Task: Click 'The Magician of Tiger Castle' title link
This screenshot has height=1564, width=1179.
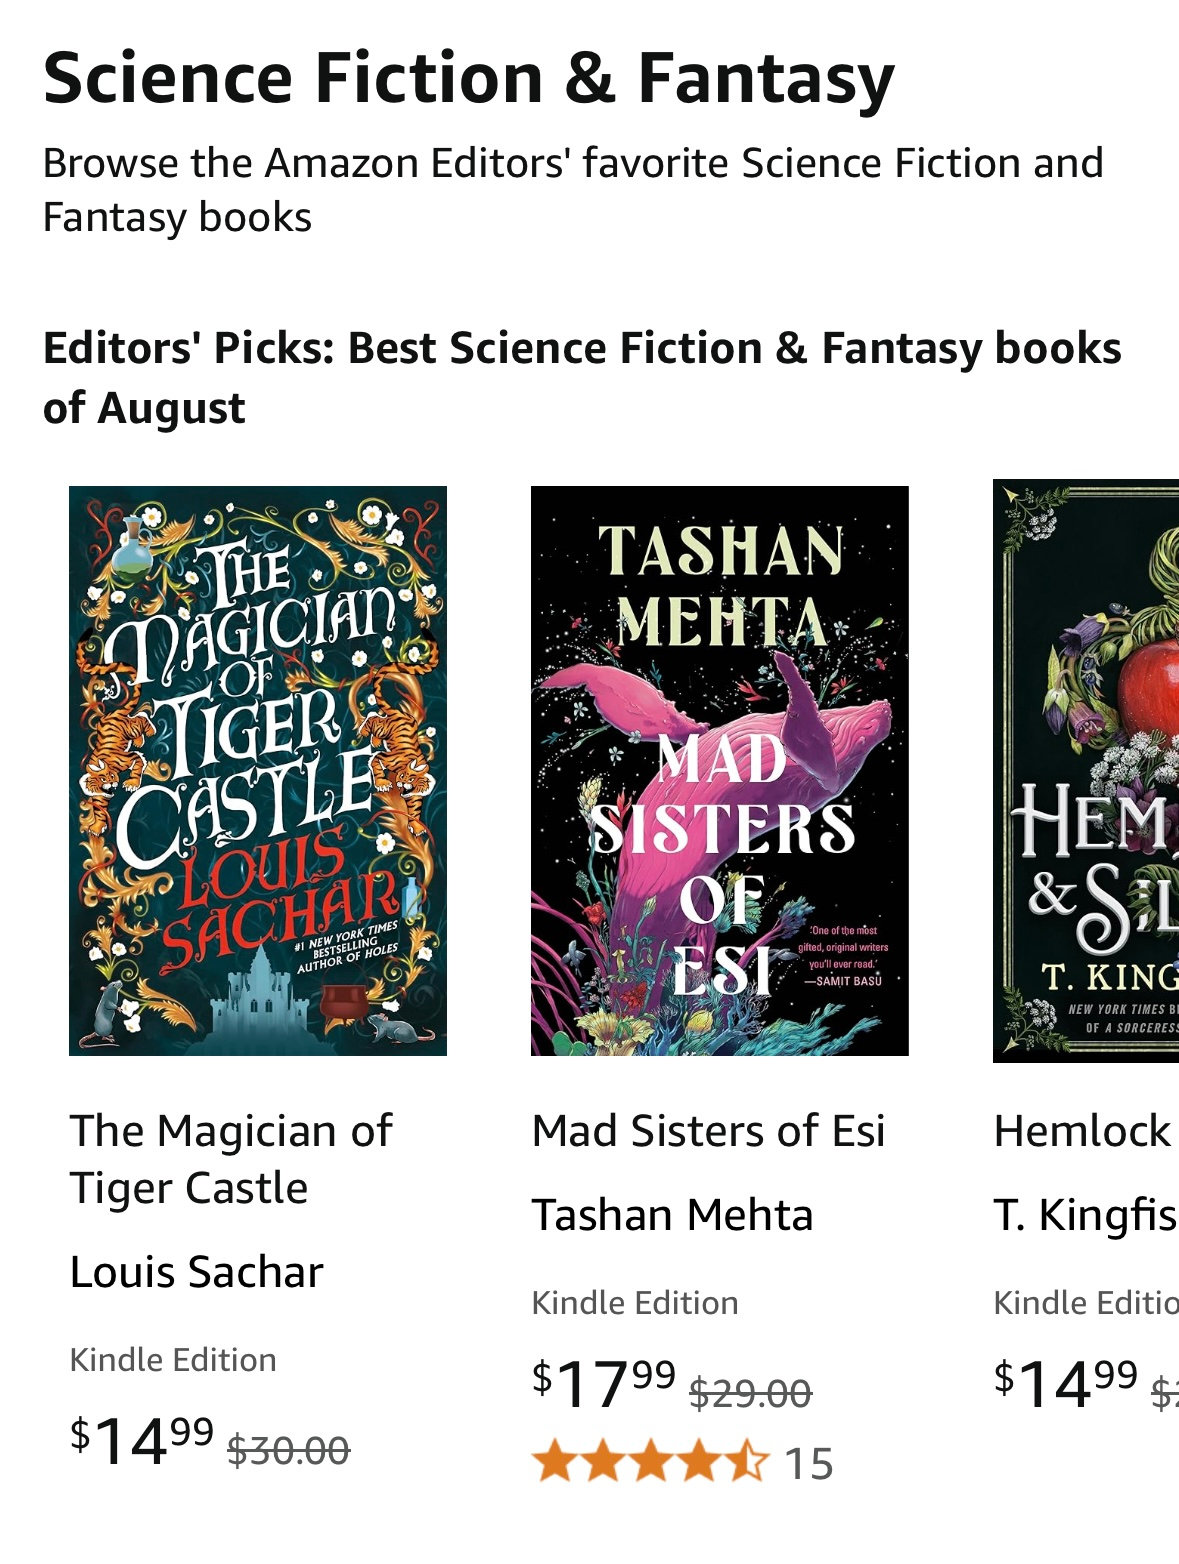Action: click(x=231, y=1159)
